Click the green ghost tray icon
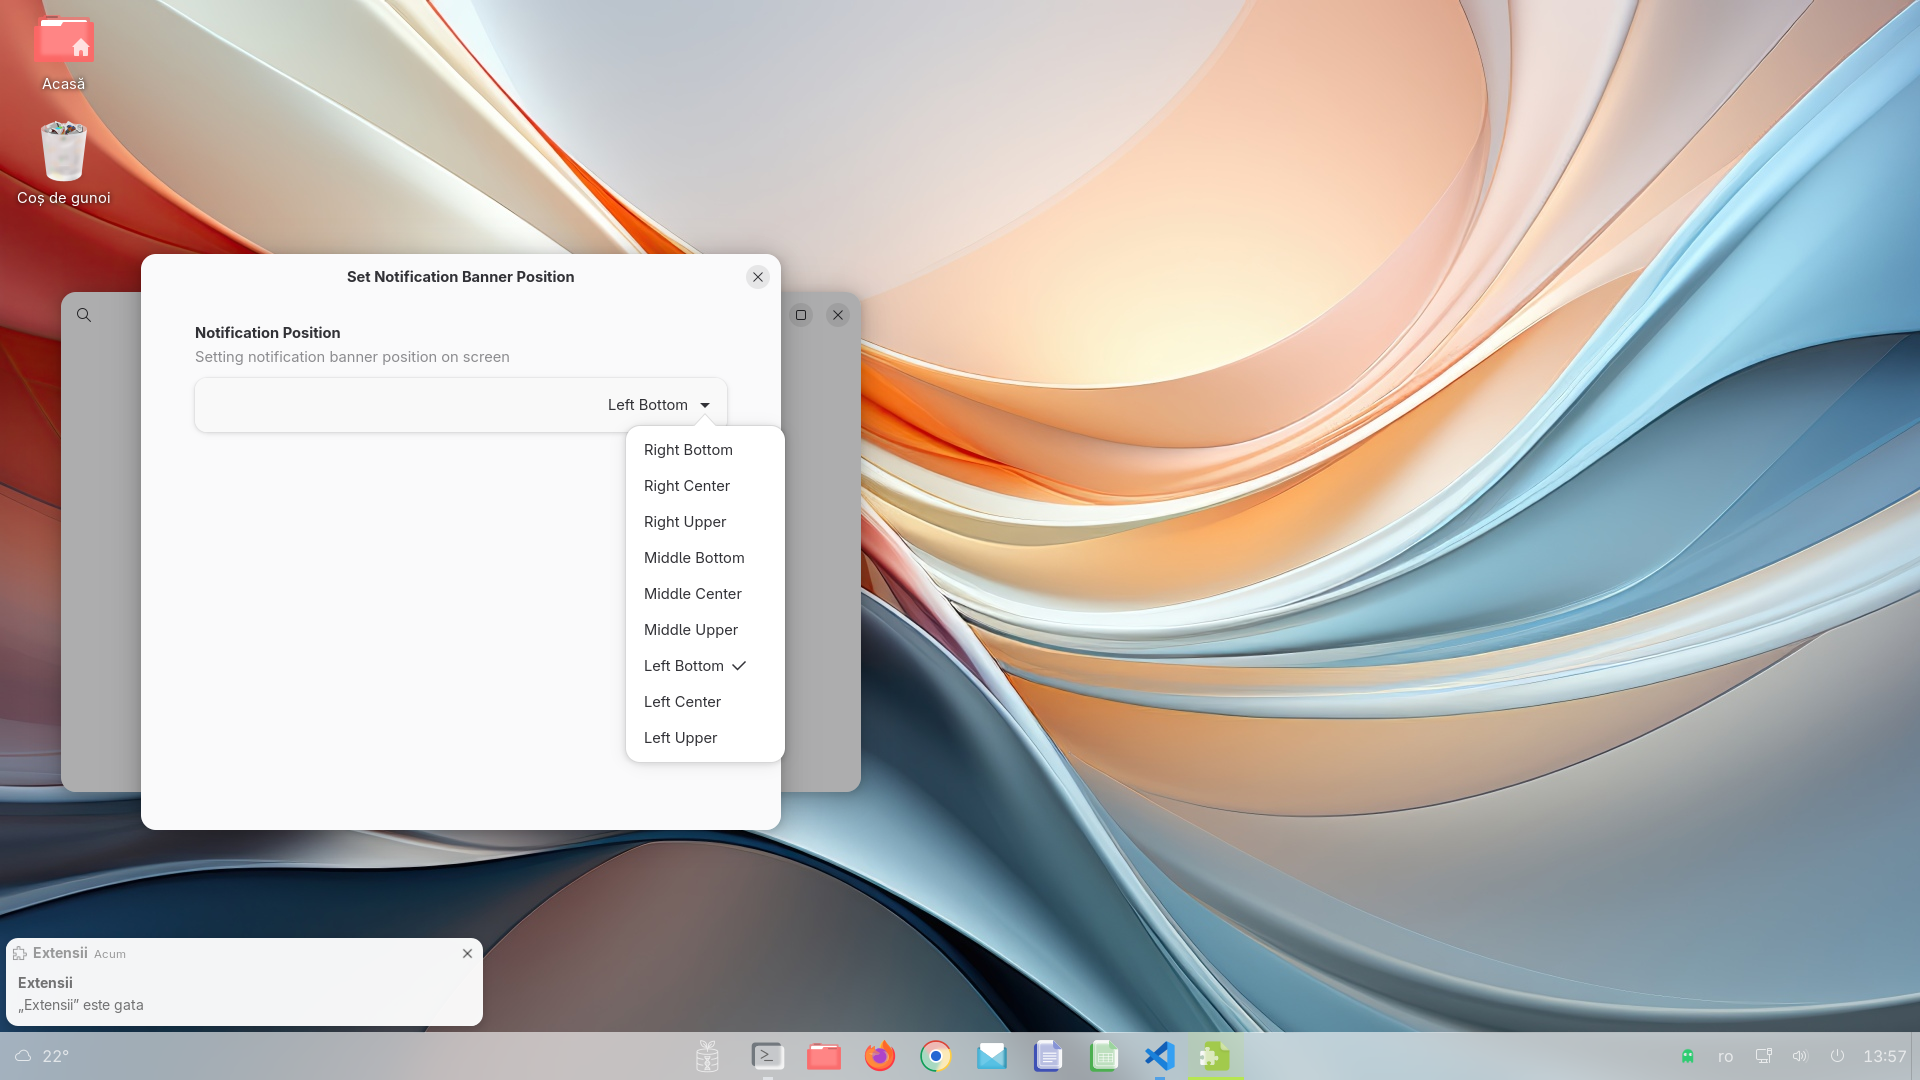Screen dimensions: 1920x1080 pyautogui.click(x=1688, y=1056)
